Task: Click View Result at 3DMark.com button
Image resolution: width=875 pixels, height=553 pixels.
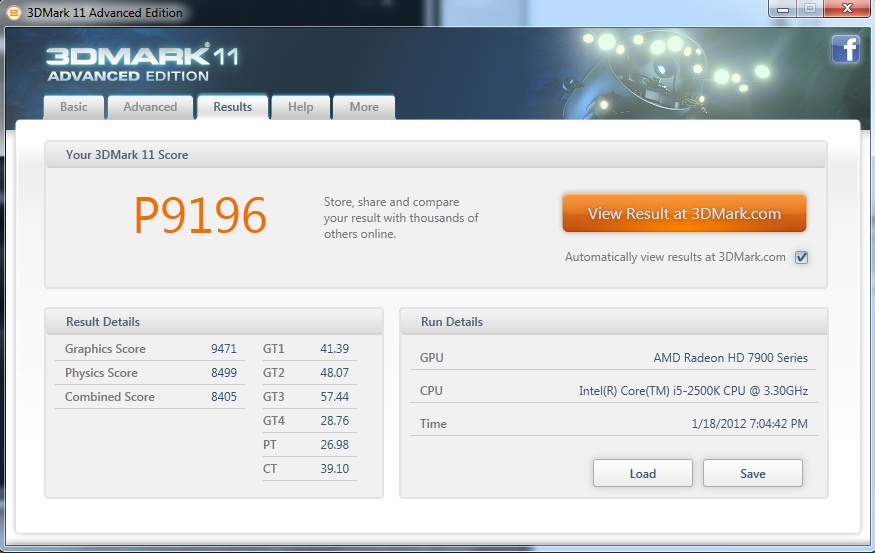Action: 684,213
